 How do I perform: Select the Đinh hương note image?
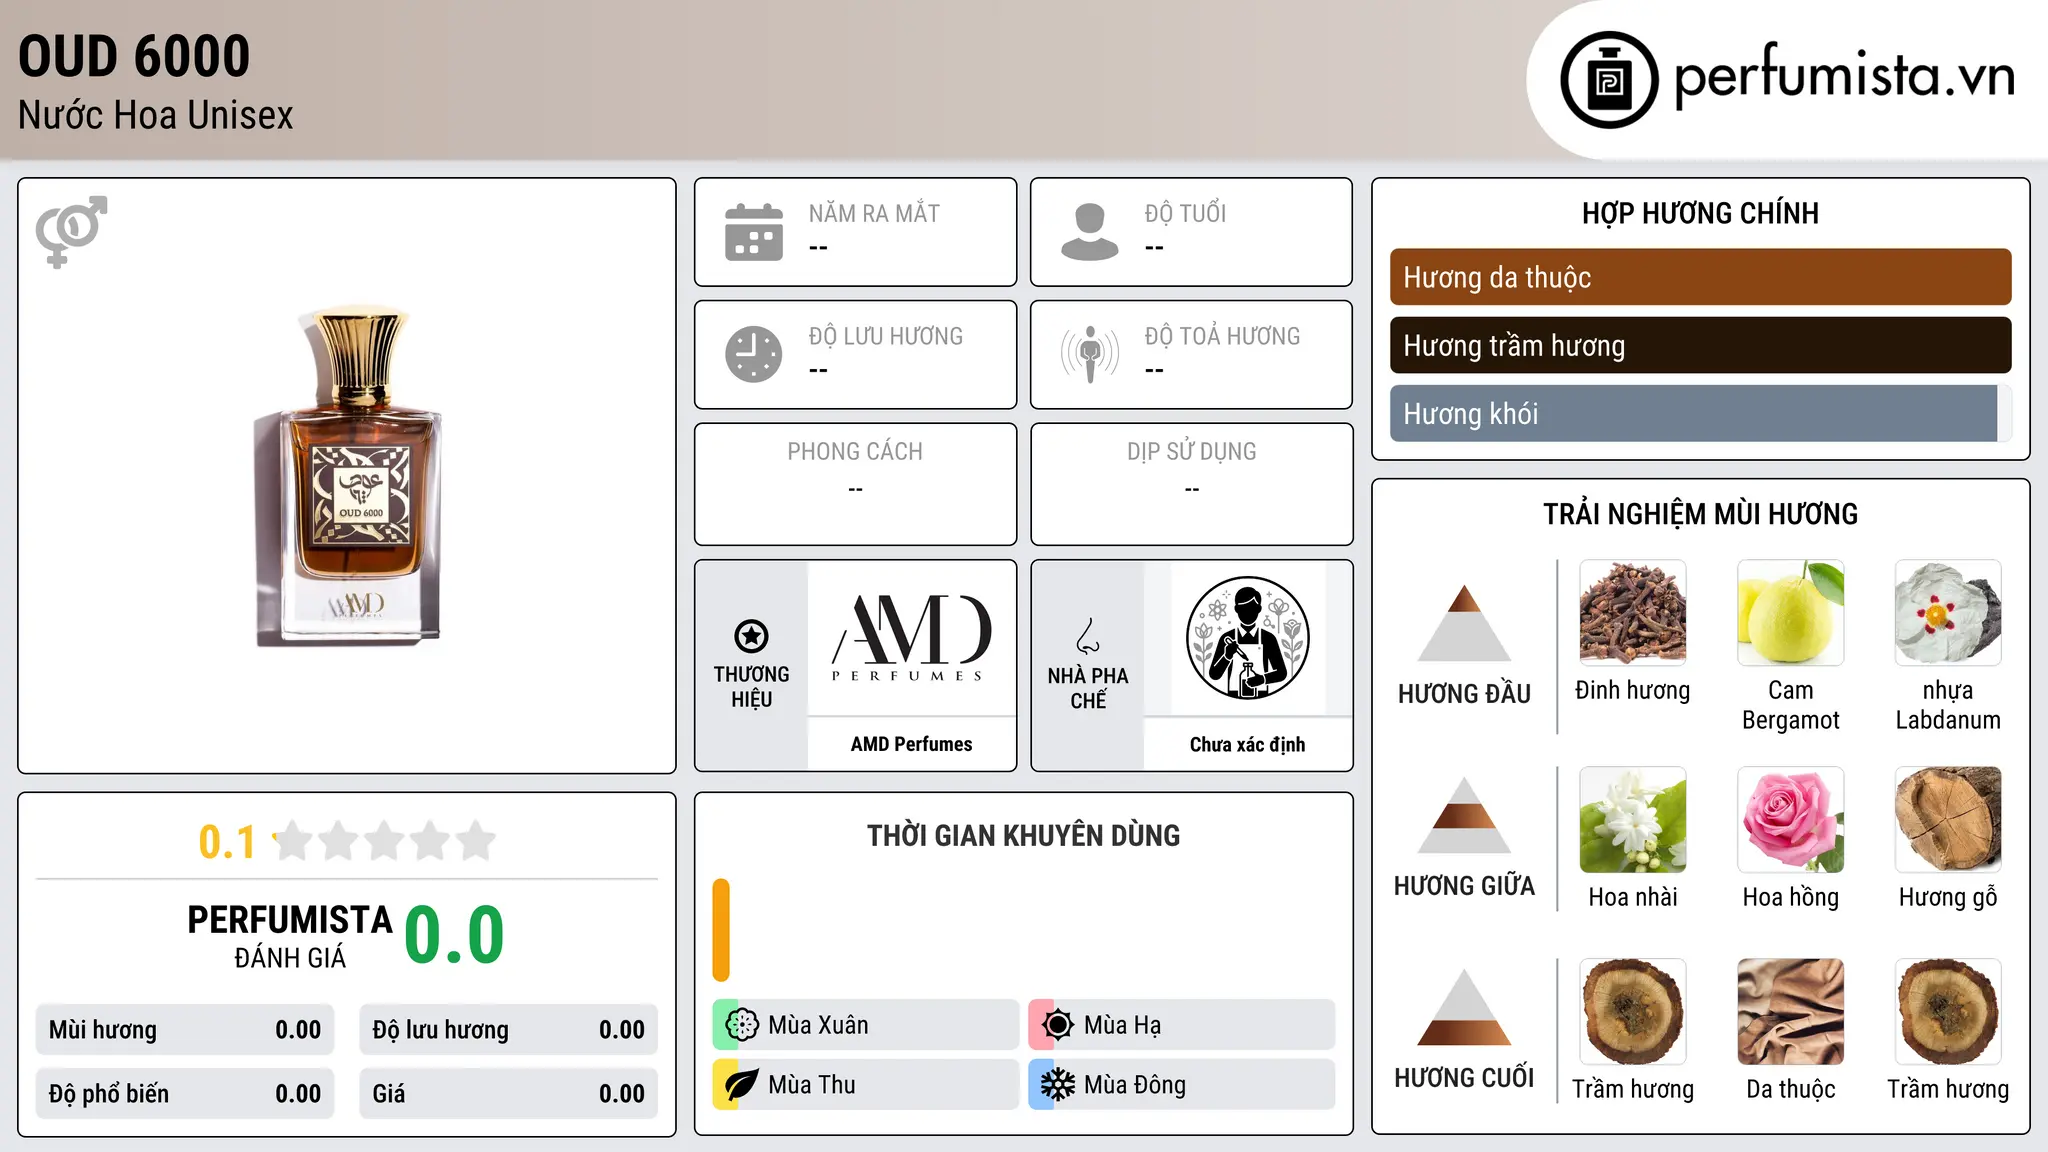point(1632,613)
